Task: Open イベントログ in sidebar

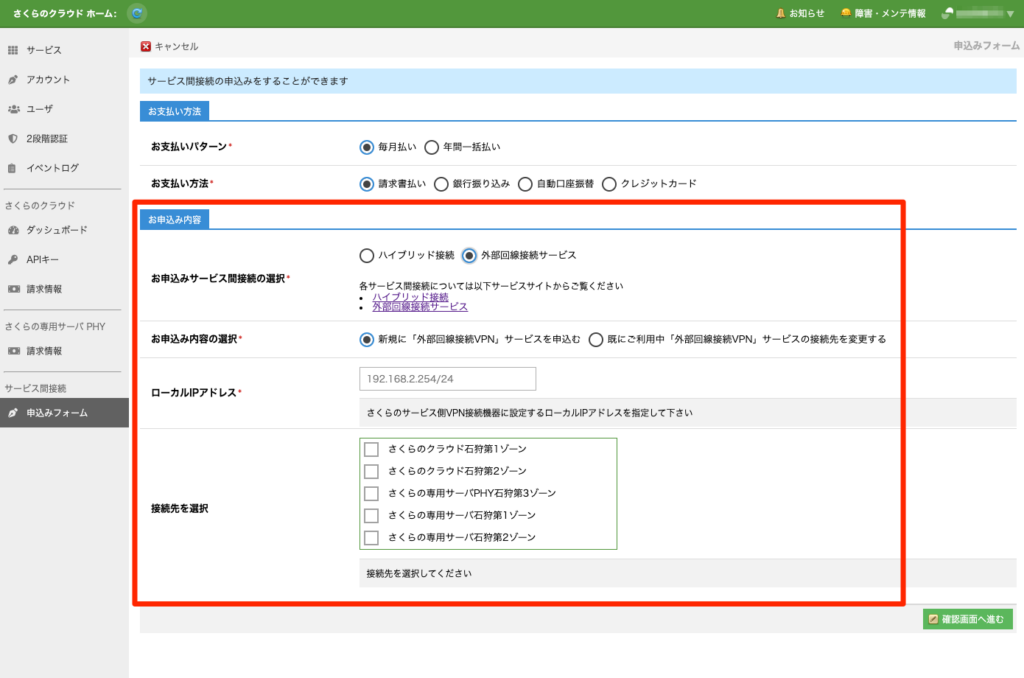Action: tap(52, 168)
